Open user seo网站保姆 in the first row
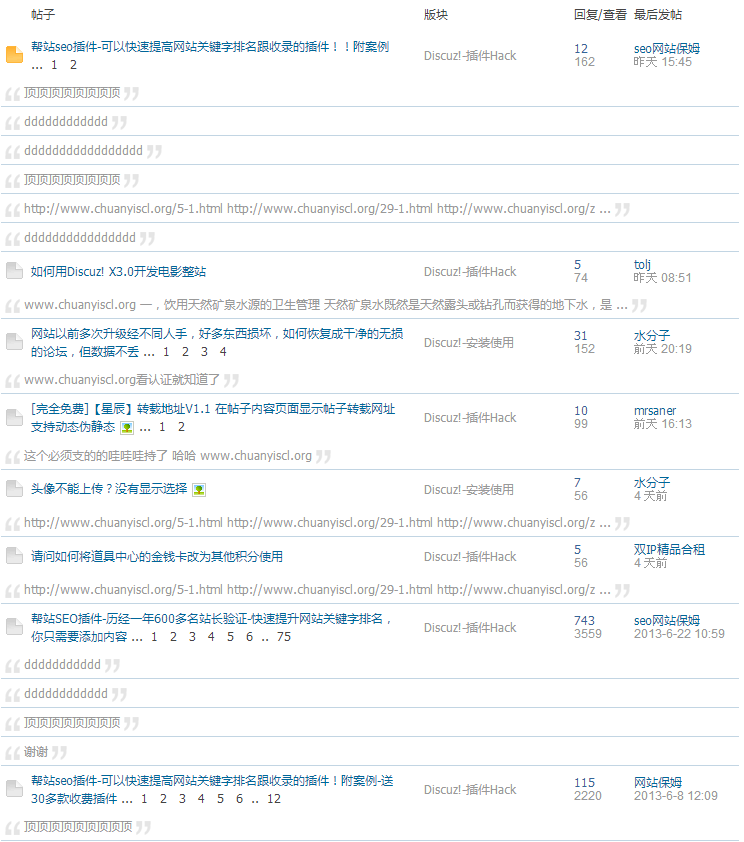744x842 pixels. tap(667, 48)
